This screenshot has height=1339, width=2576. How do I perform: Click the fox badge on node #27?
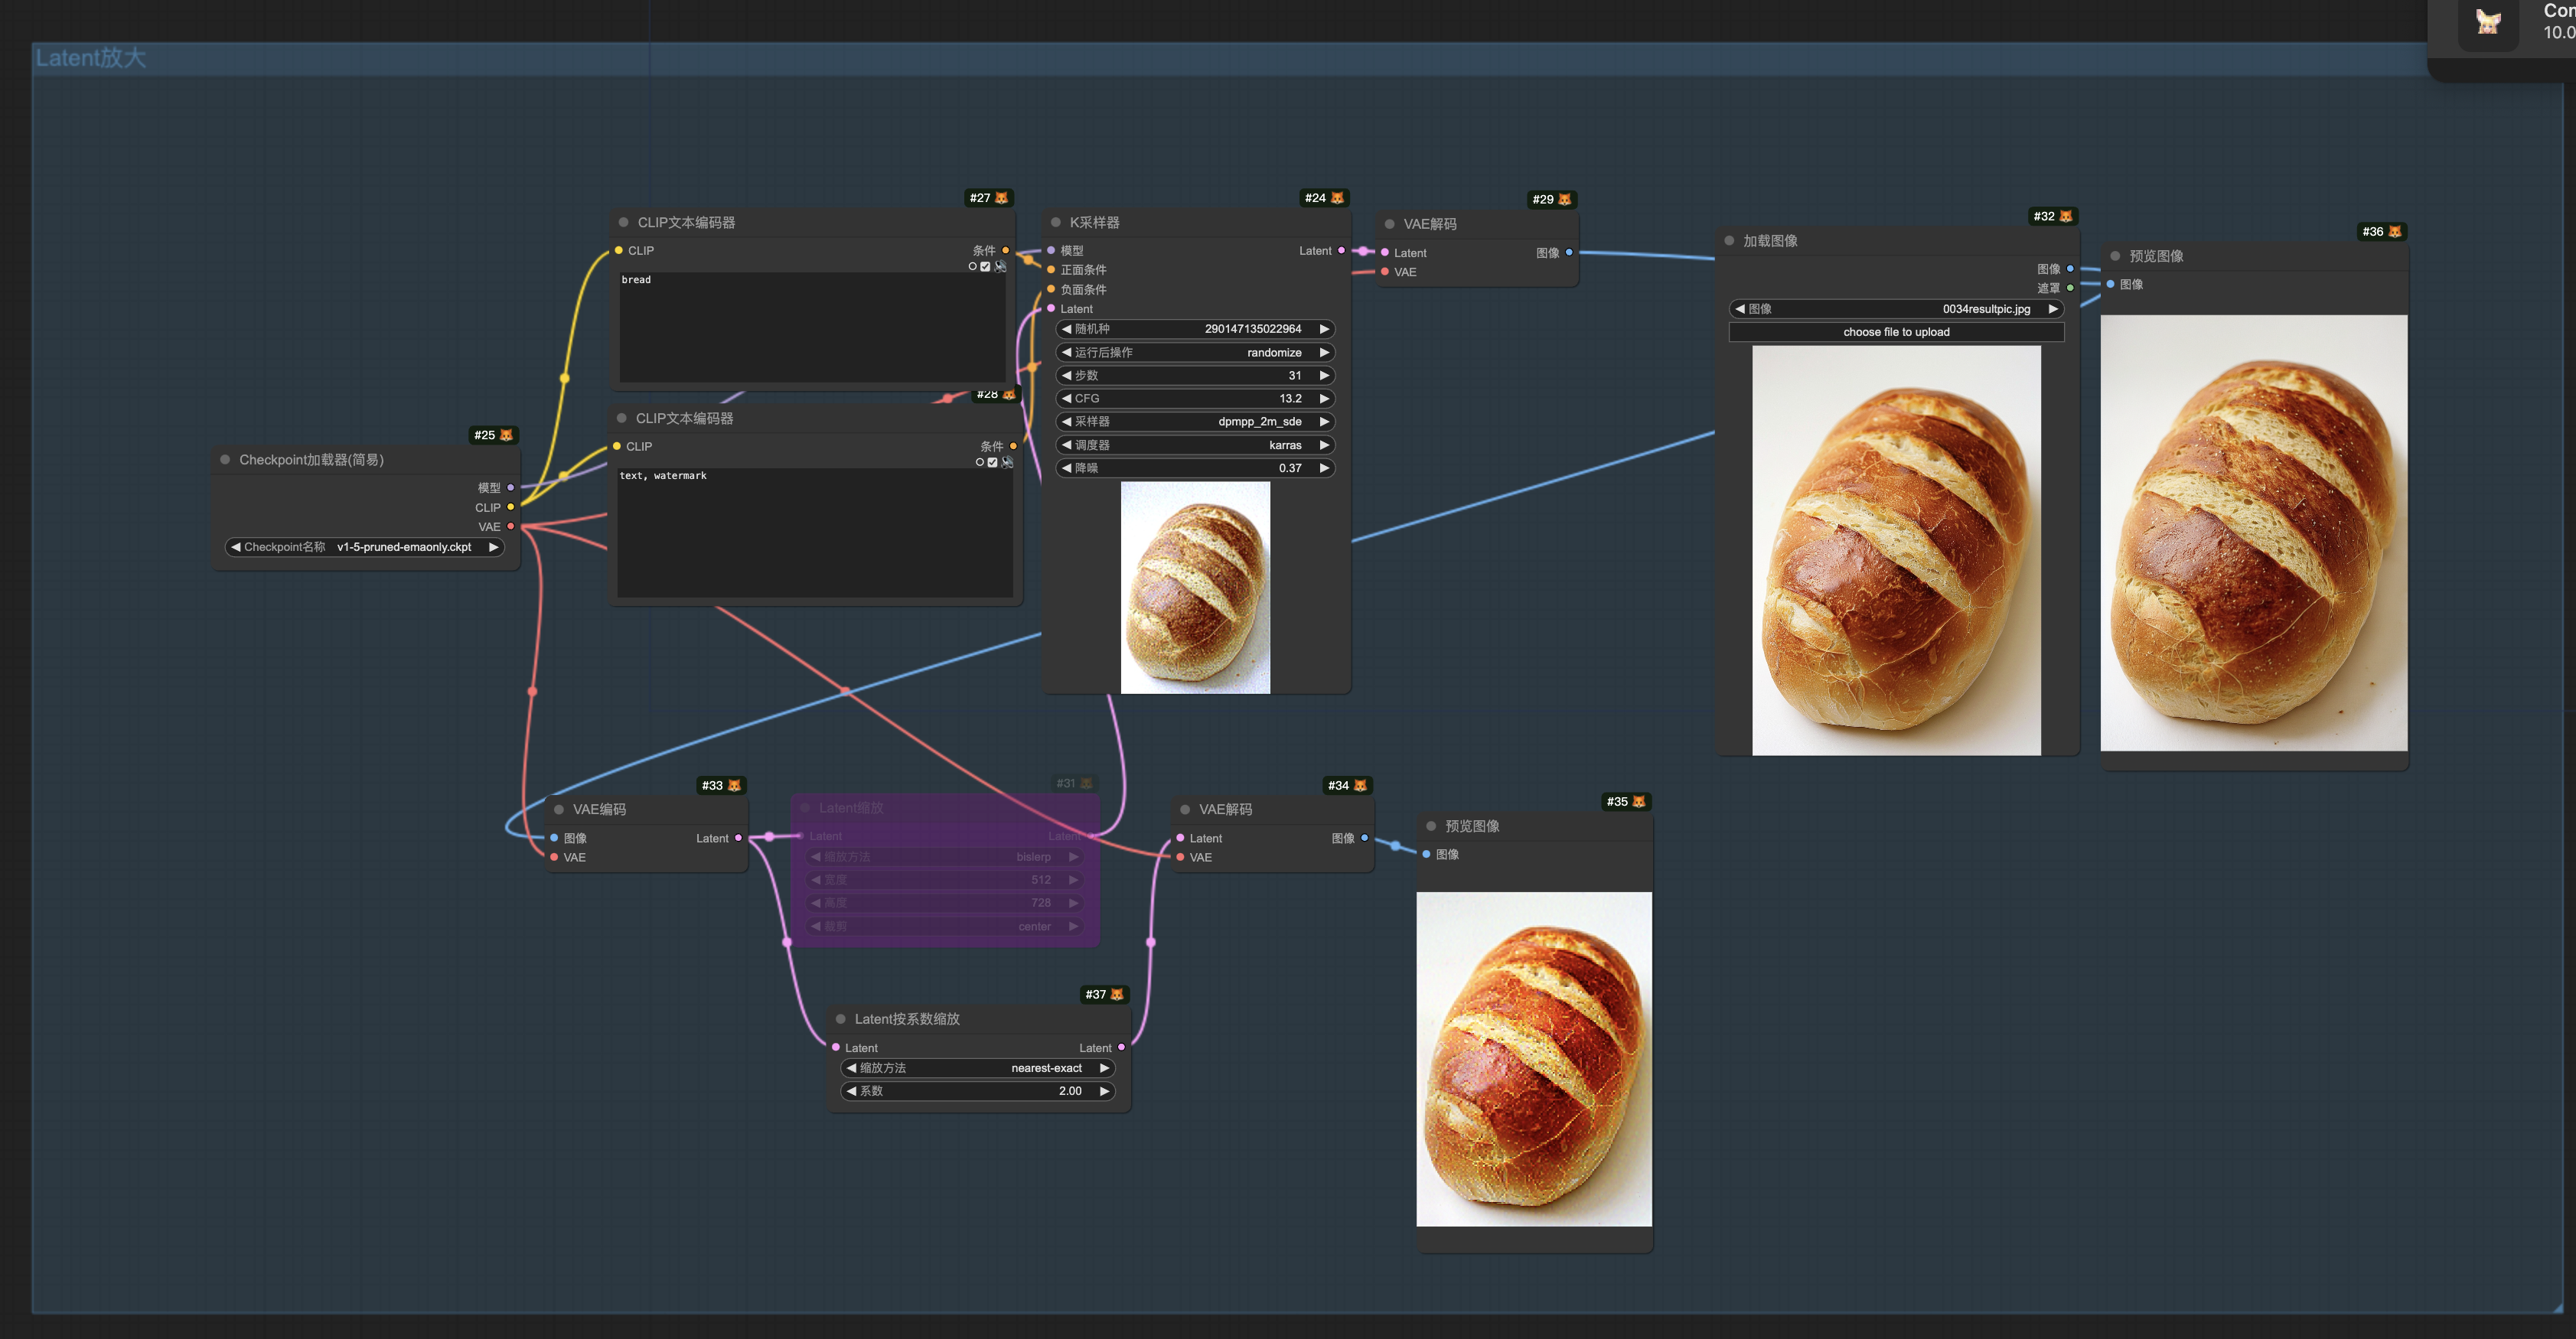1001,198
